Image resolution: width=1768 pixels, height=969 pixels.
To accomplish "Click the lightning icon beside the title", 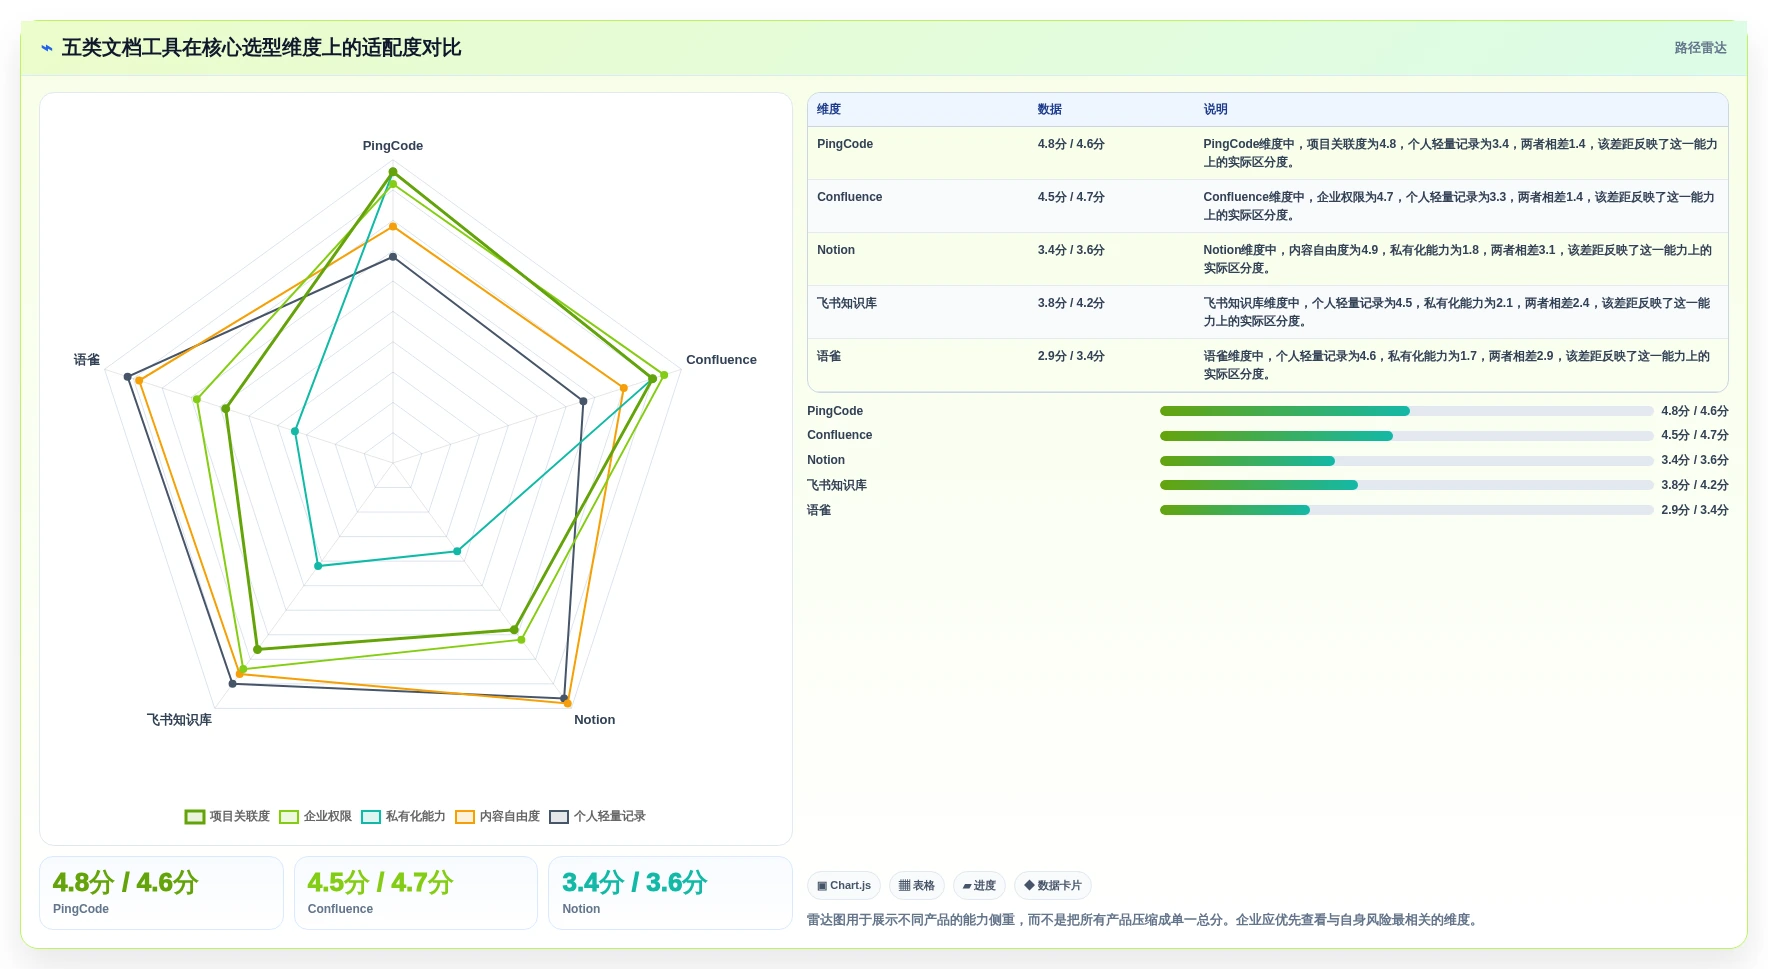I will (46, 48).
